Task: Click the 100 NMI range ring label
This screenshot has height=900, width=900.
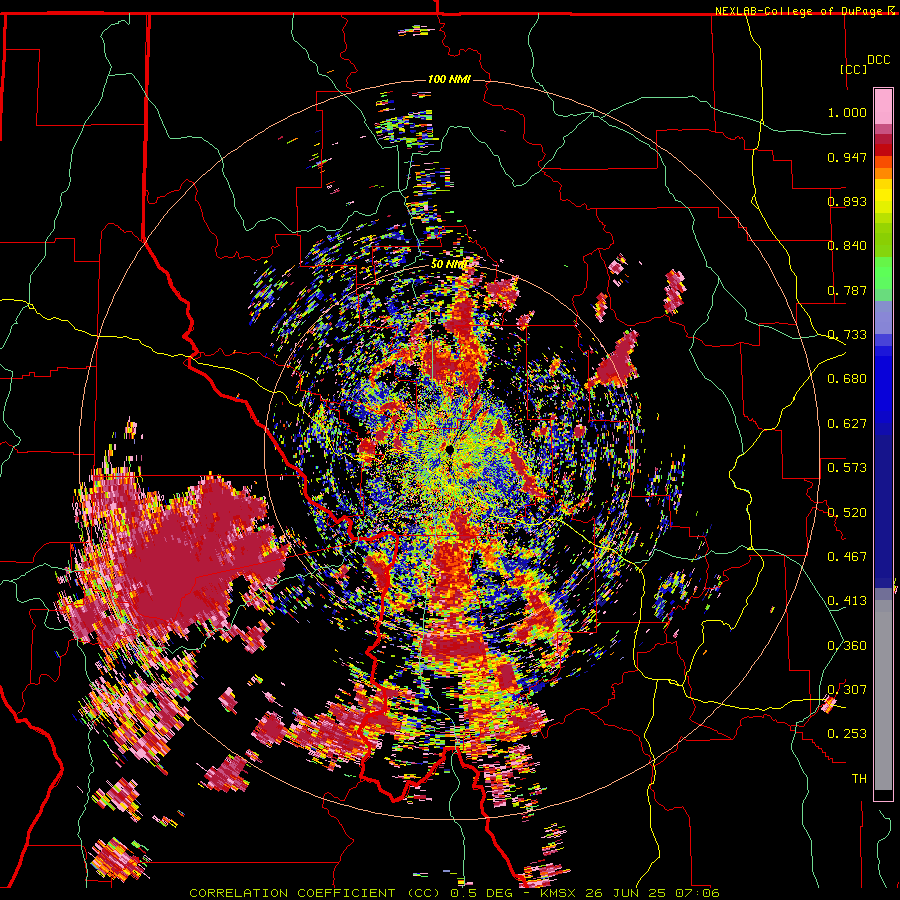Action: pyautogui.click(x=449, y=79)
